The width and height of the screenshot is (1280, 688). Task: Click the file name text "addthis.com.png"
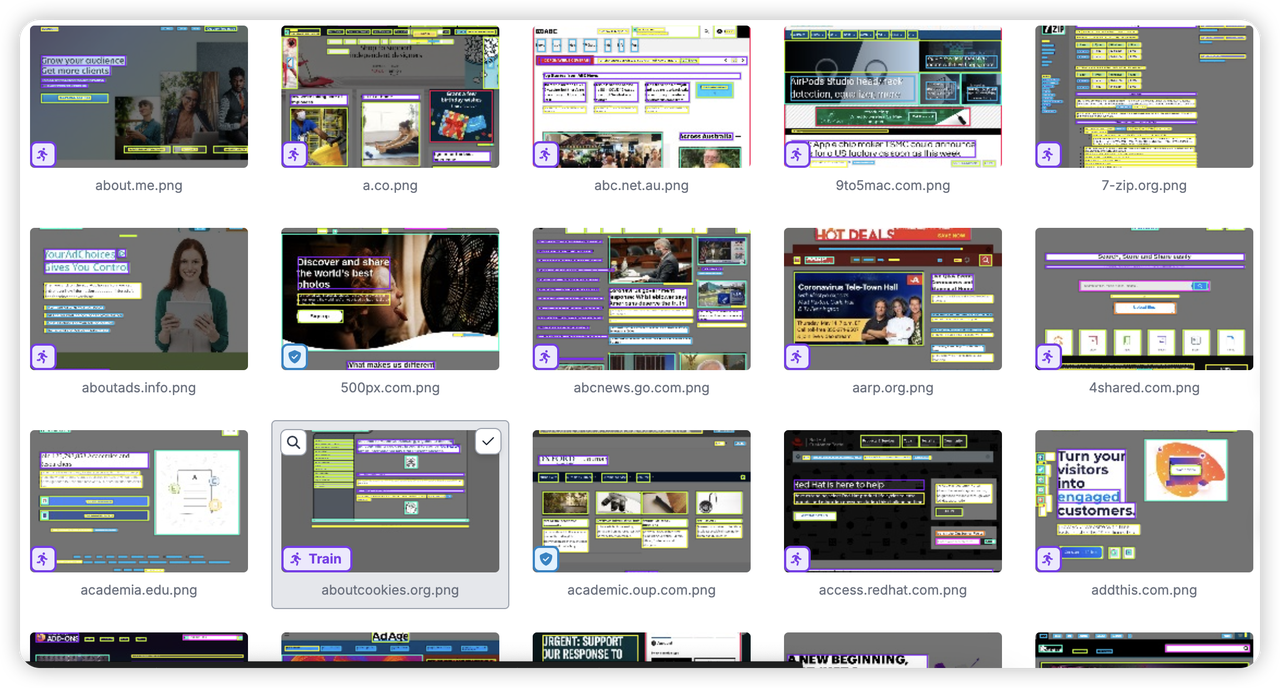(x=1144, y=590)
